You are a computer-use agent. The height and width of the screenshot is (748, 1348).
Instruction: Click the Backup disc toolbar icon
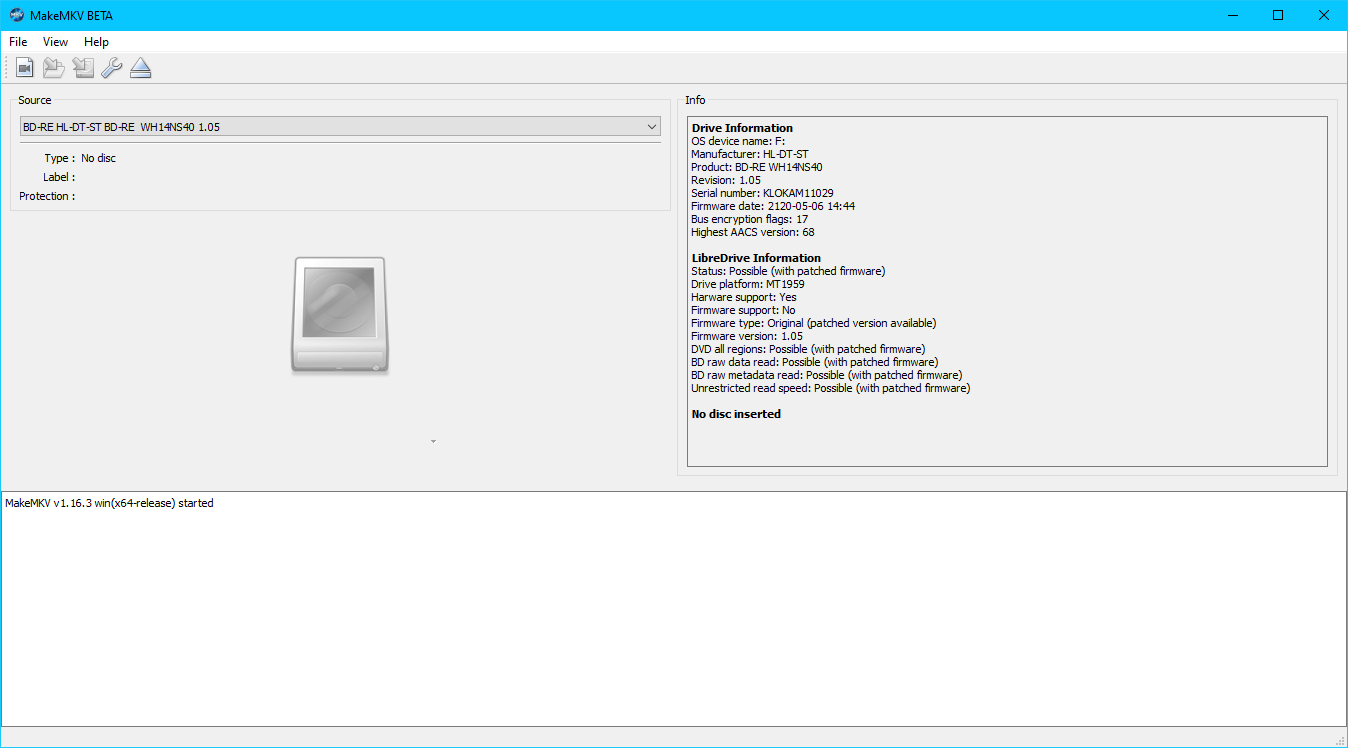(82, 68)
